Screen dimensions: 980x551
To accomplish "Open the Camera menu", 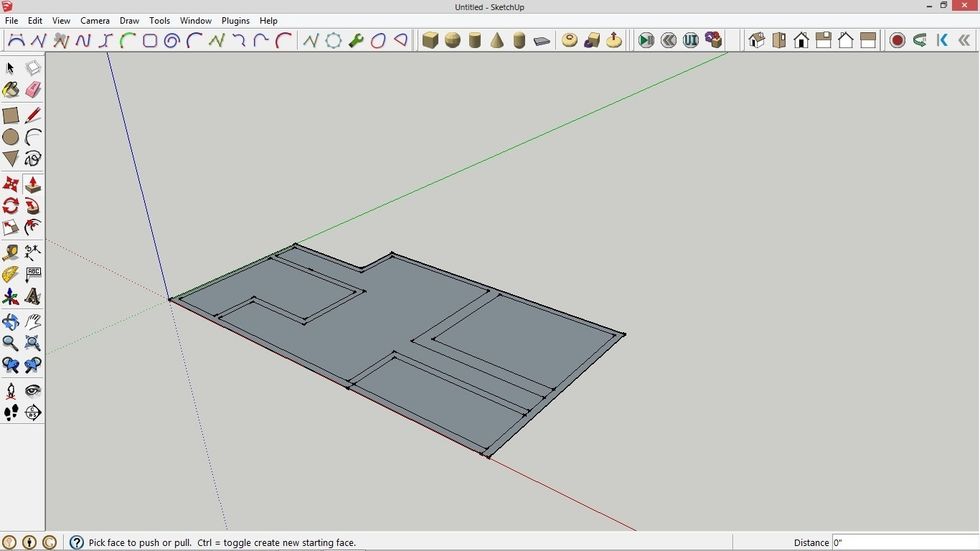I will click(x=95, y=20).
